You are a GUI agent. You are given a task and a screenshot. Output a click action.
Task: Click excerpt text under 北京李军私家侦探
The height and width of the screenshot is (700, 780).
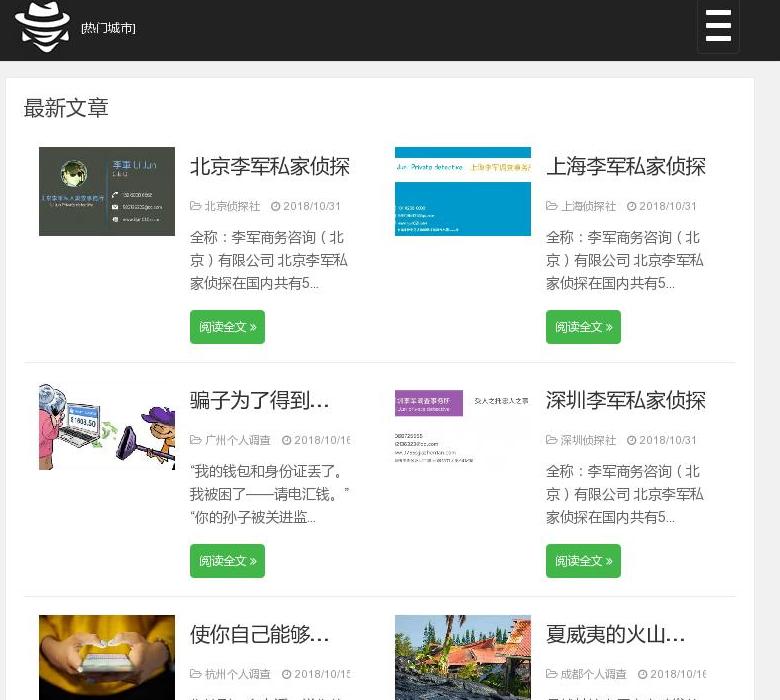(x=269, y=260)
